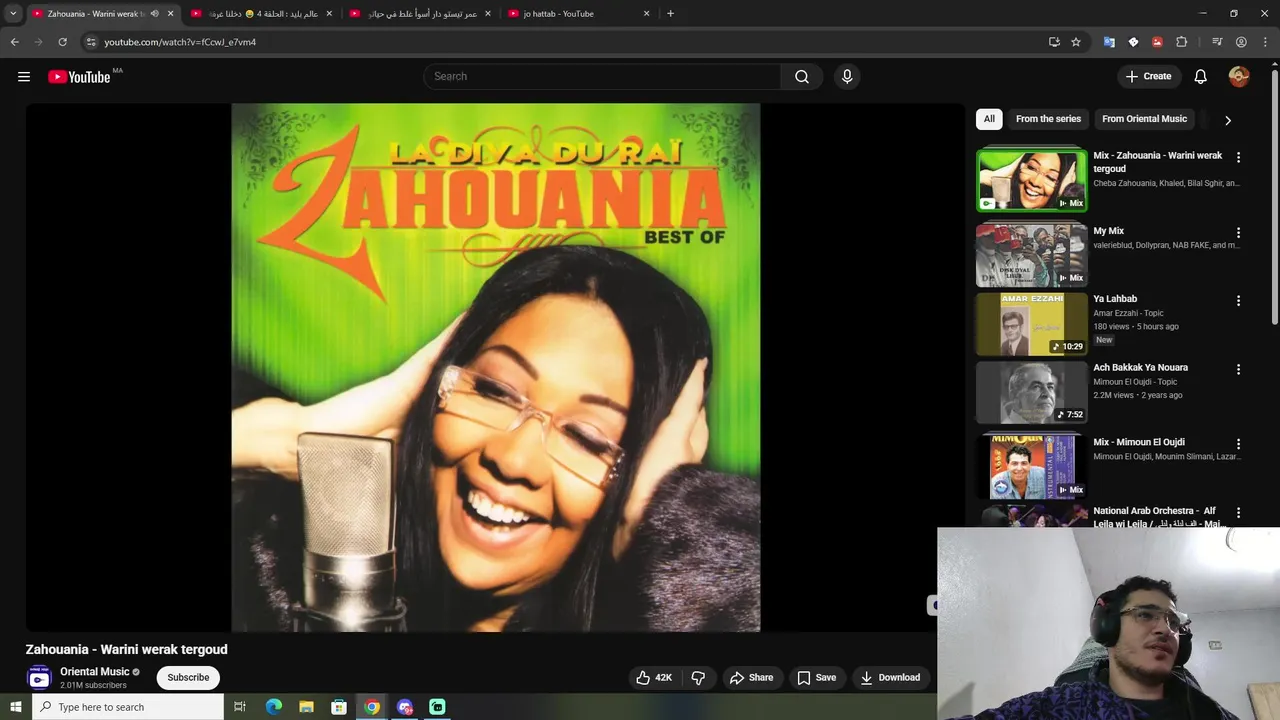Image resolution: width=1280 pixels, height=720 pixels.
Task: Like the video with 42K thumbs up
Action: click(x=654, y=677)
